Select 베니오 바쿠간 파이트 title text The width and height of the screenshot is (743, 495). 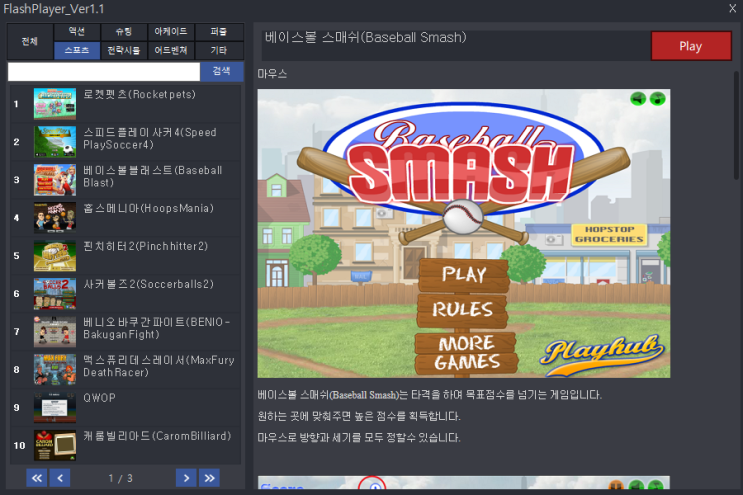coord(156,328)
